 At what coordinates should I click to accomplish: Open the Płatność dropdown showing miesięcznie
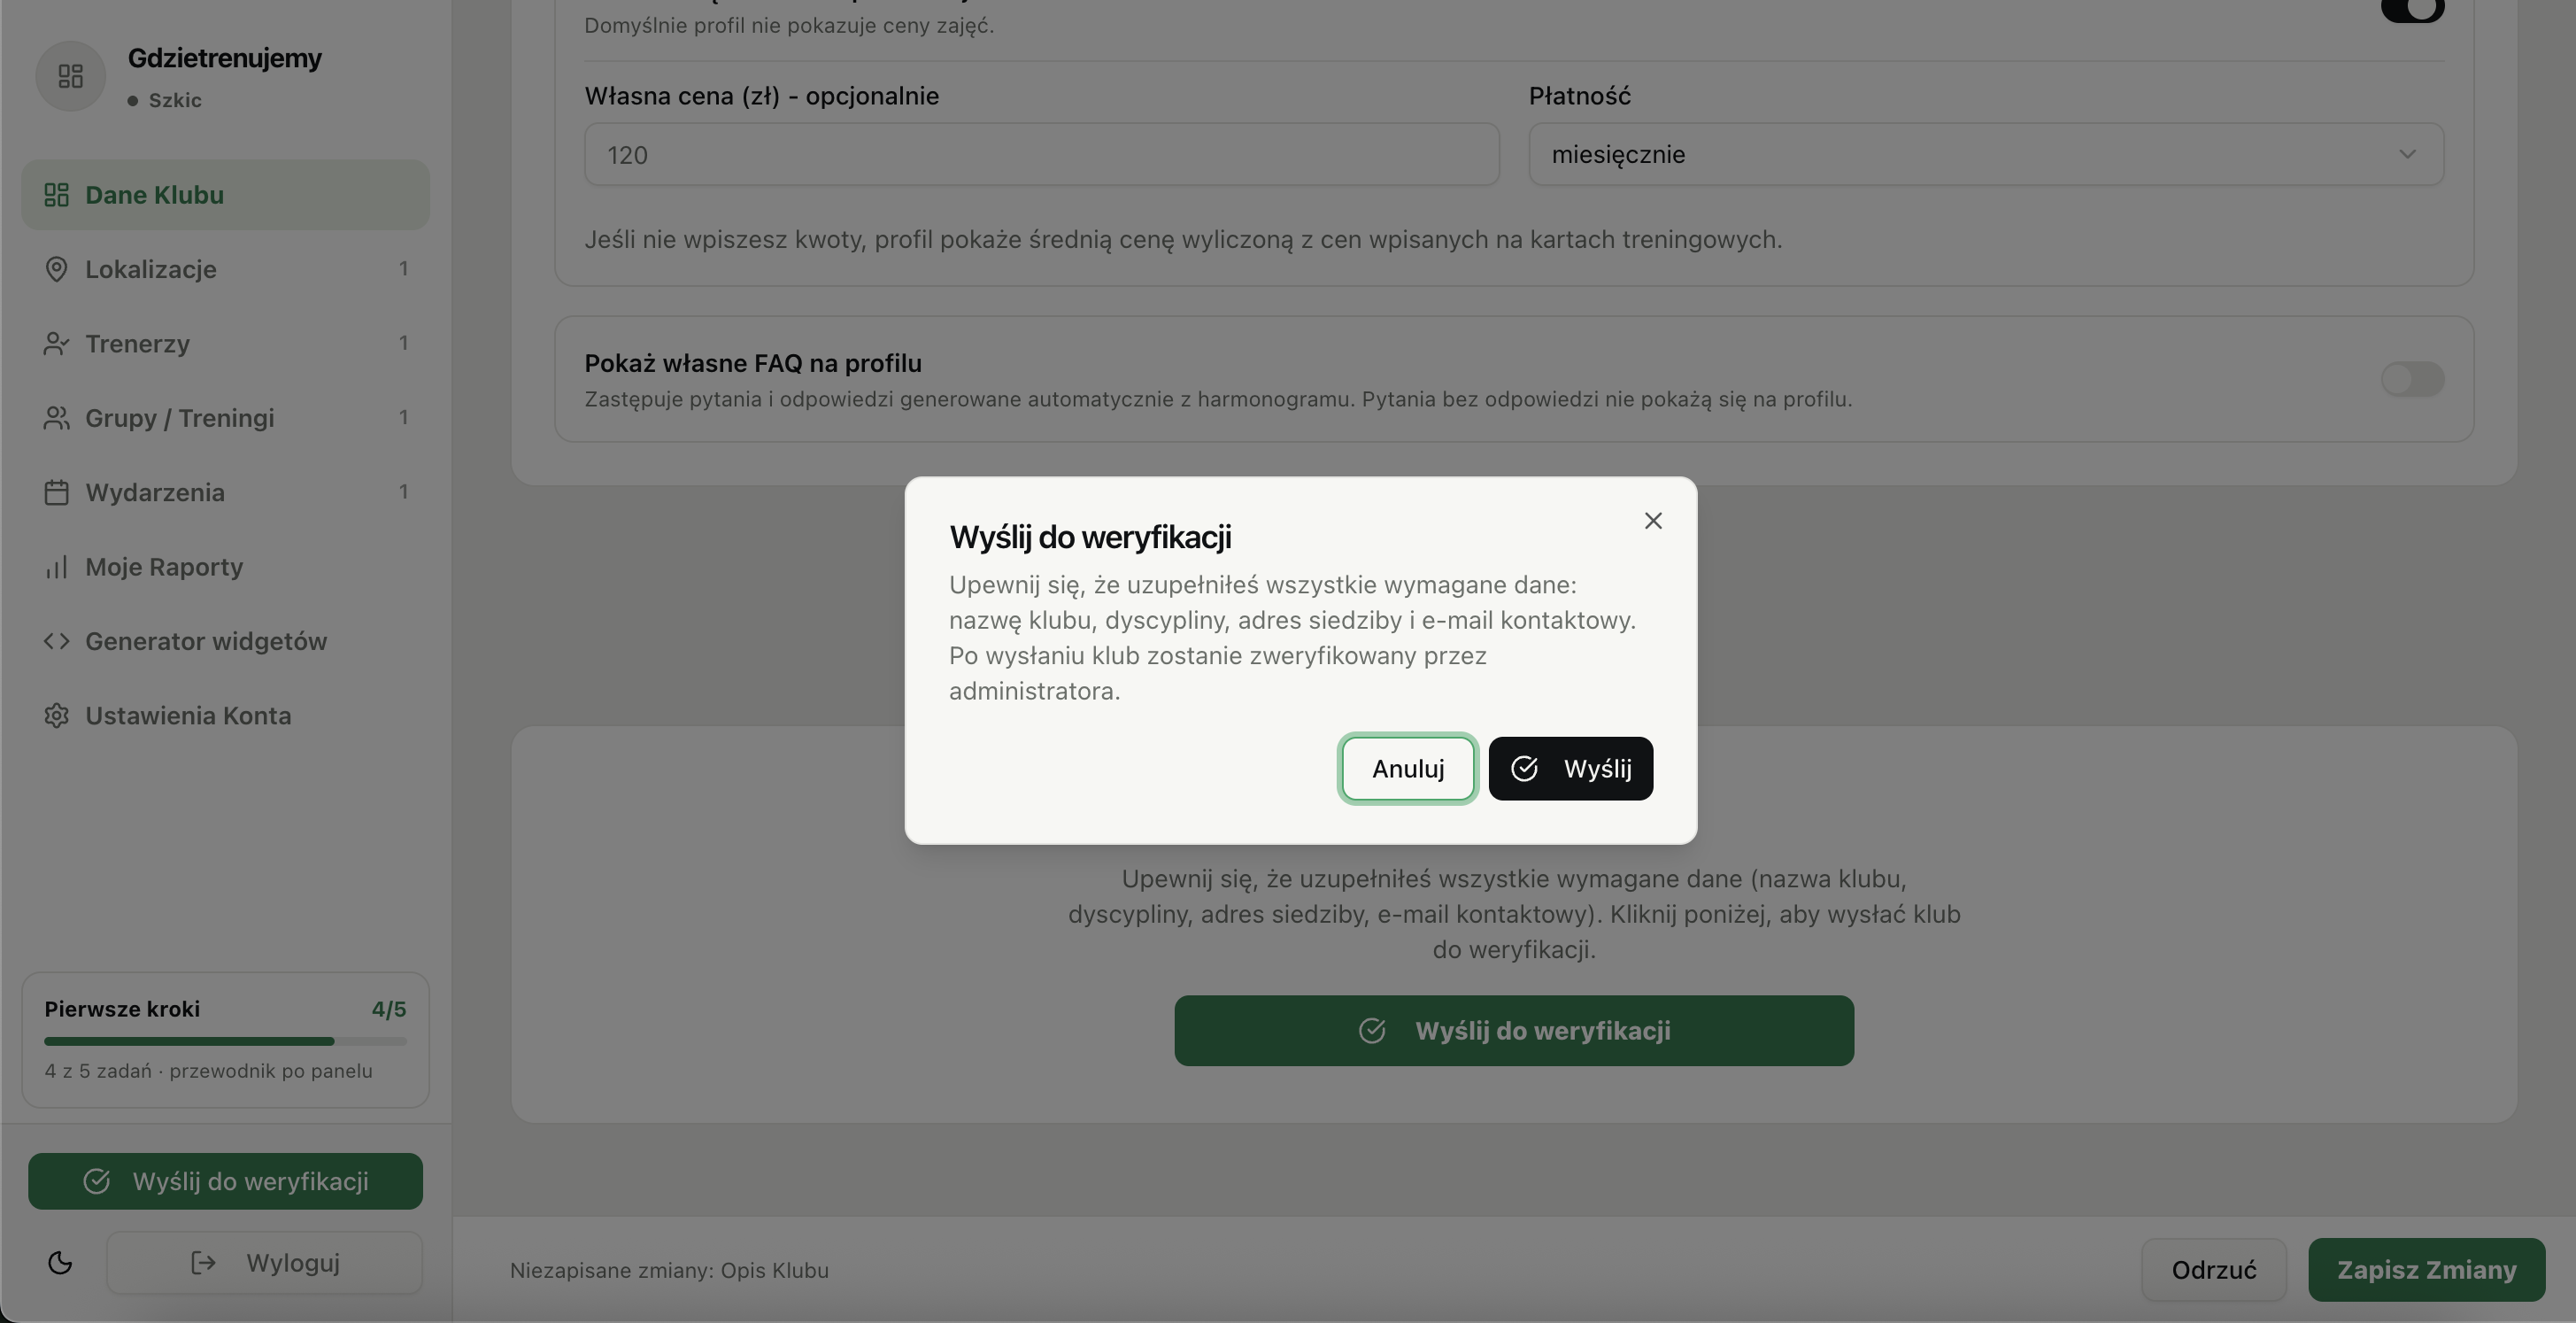tap(1986, 154)
